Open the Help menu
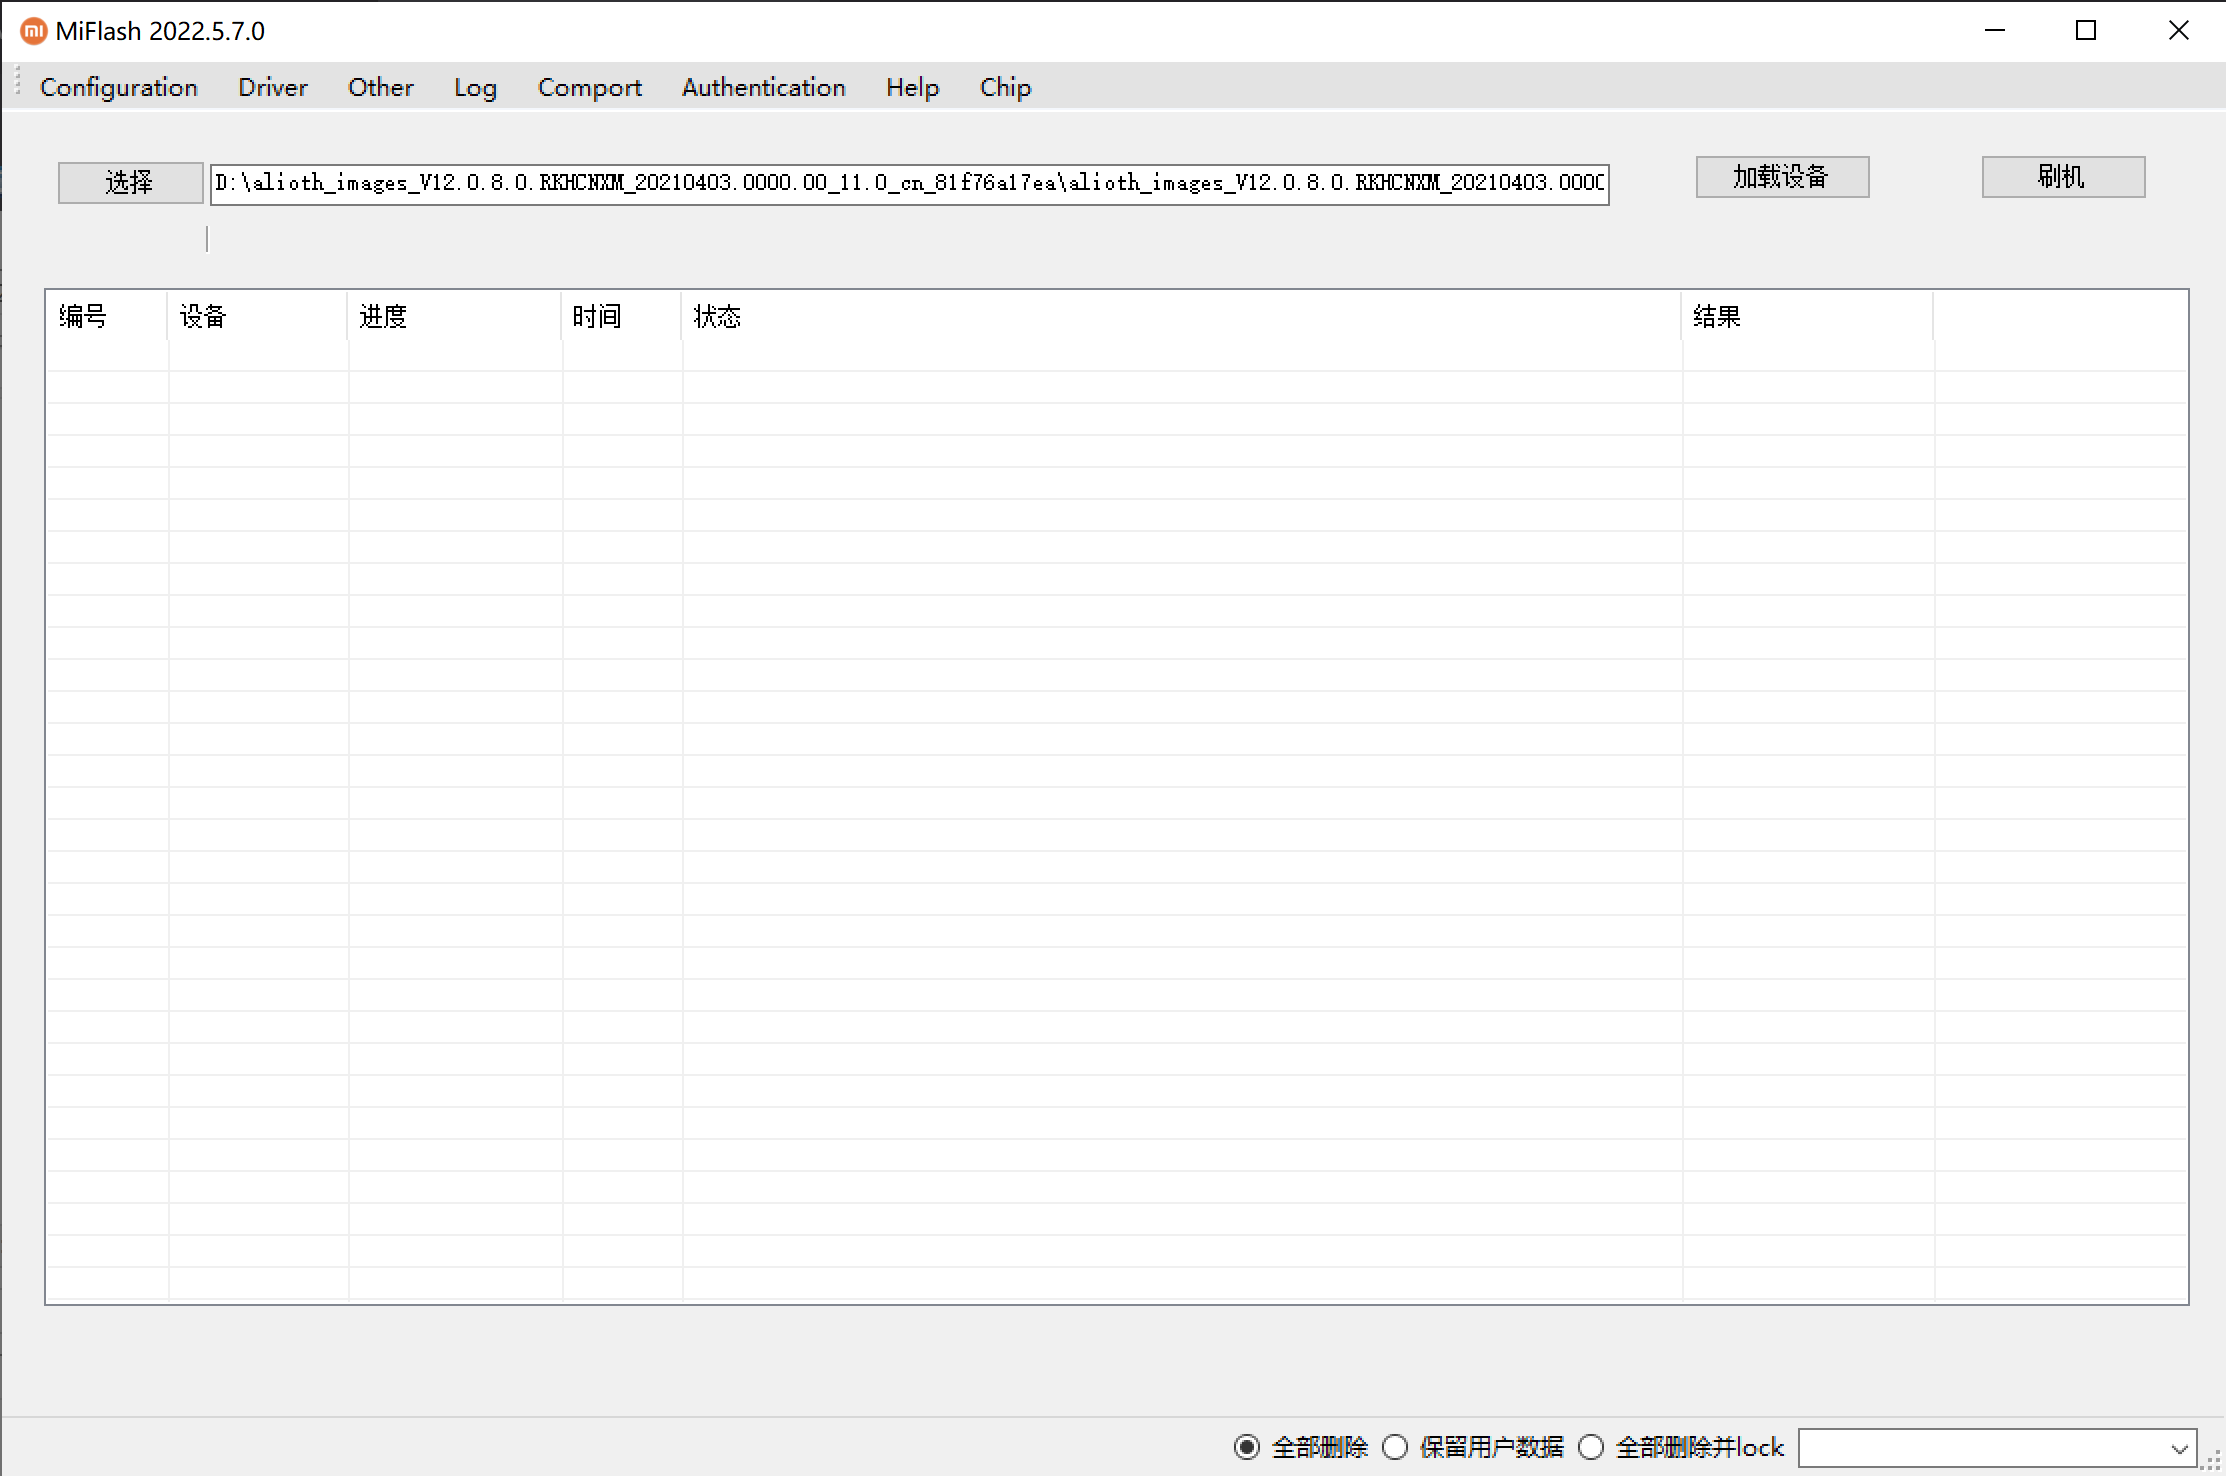The height and width of the screenshot is (1476, 2226). click(911, 87)
